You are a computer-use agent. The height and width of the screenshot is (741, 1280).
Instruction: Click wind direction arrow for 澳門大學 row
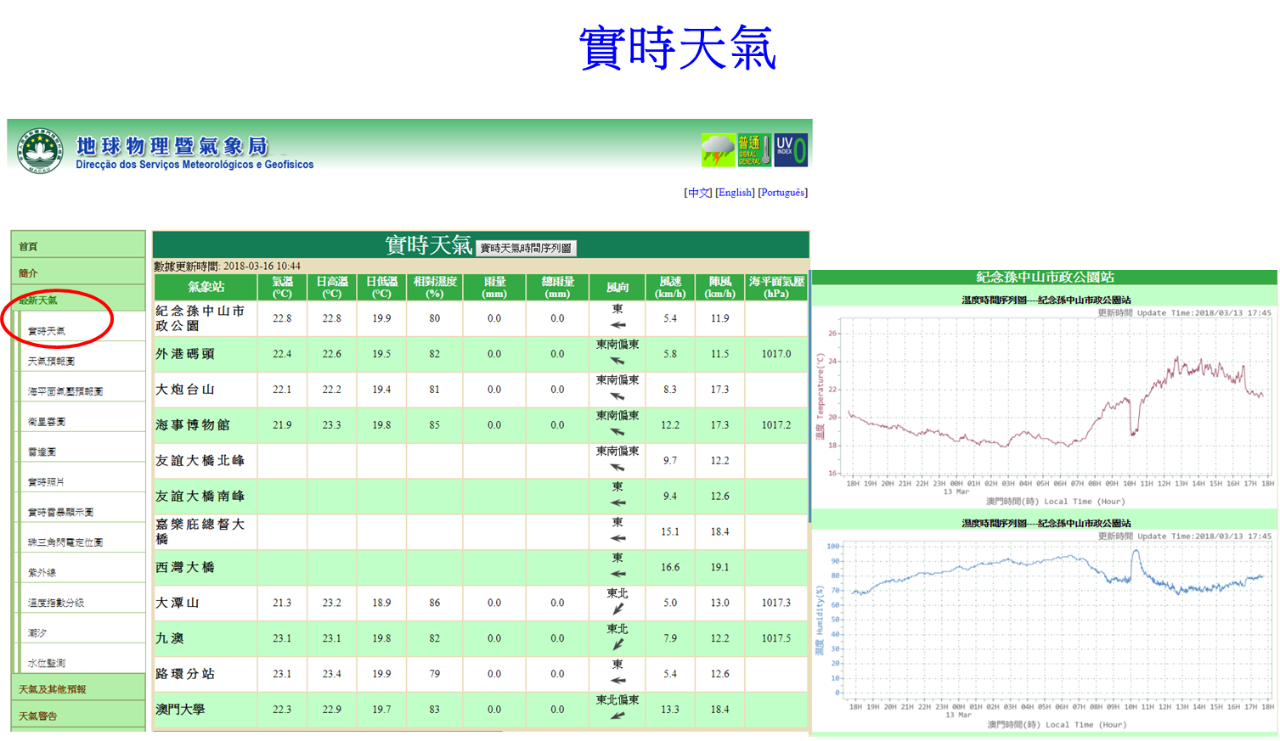point(618,715)
